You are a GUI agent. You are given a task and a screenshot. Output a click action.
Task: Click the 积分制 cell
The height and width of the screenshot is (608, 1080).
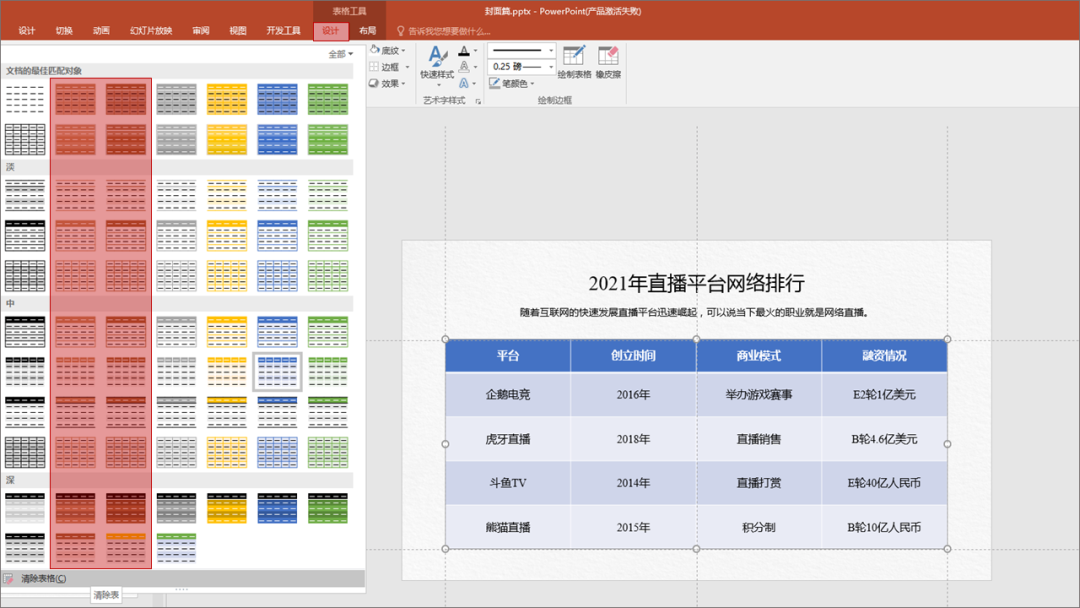pos(758,527)
